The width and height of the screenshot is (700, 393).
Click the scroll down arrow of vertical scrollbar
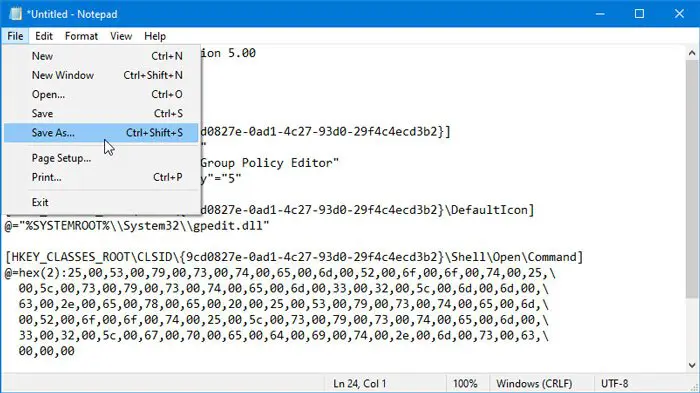(692, 365)
